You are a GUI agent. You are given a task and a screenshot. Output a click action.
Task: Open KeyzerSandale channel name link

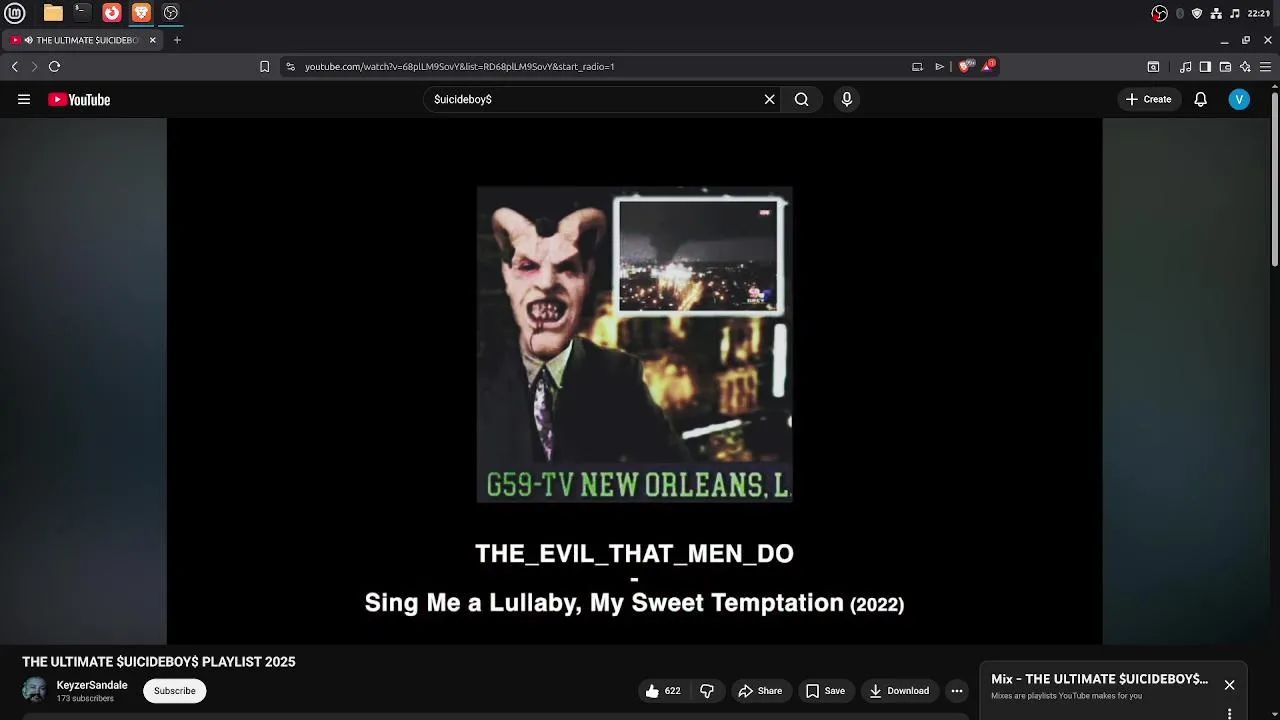point(92,685)
